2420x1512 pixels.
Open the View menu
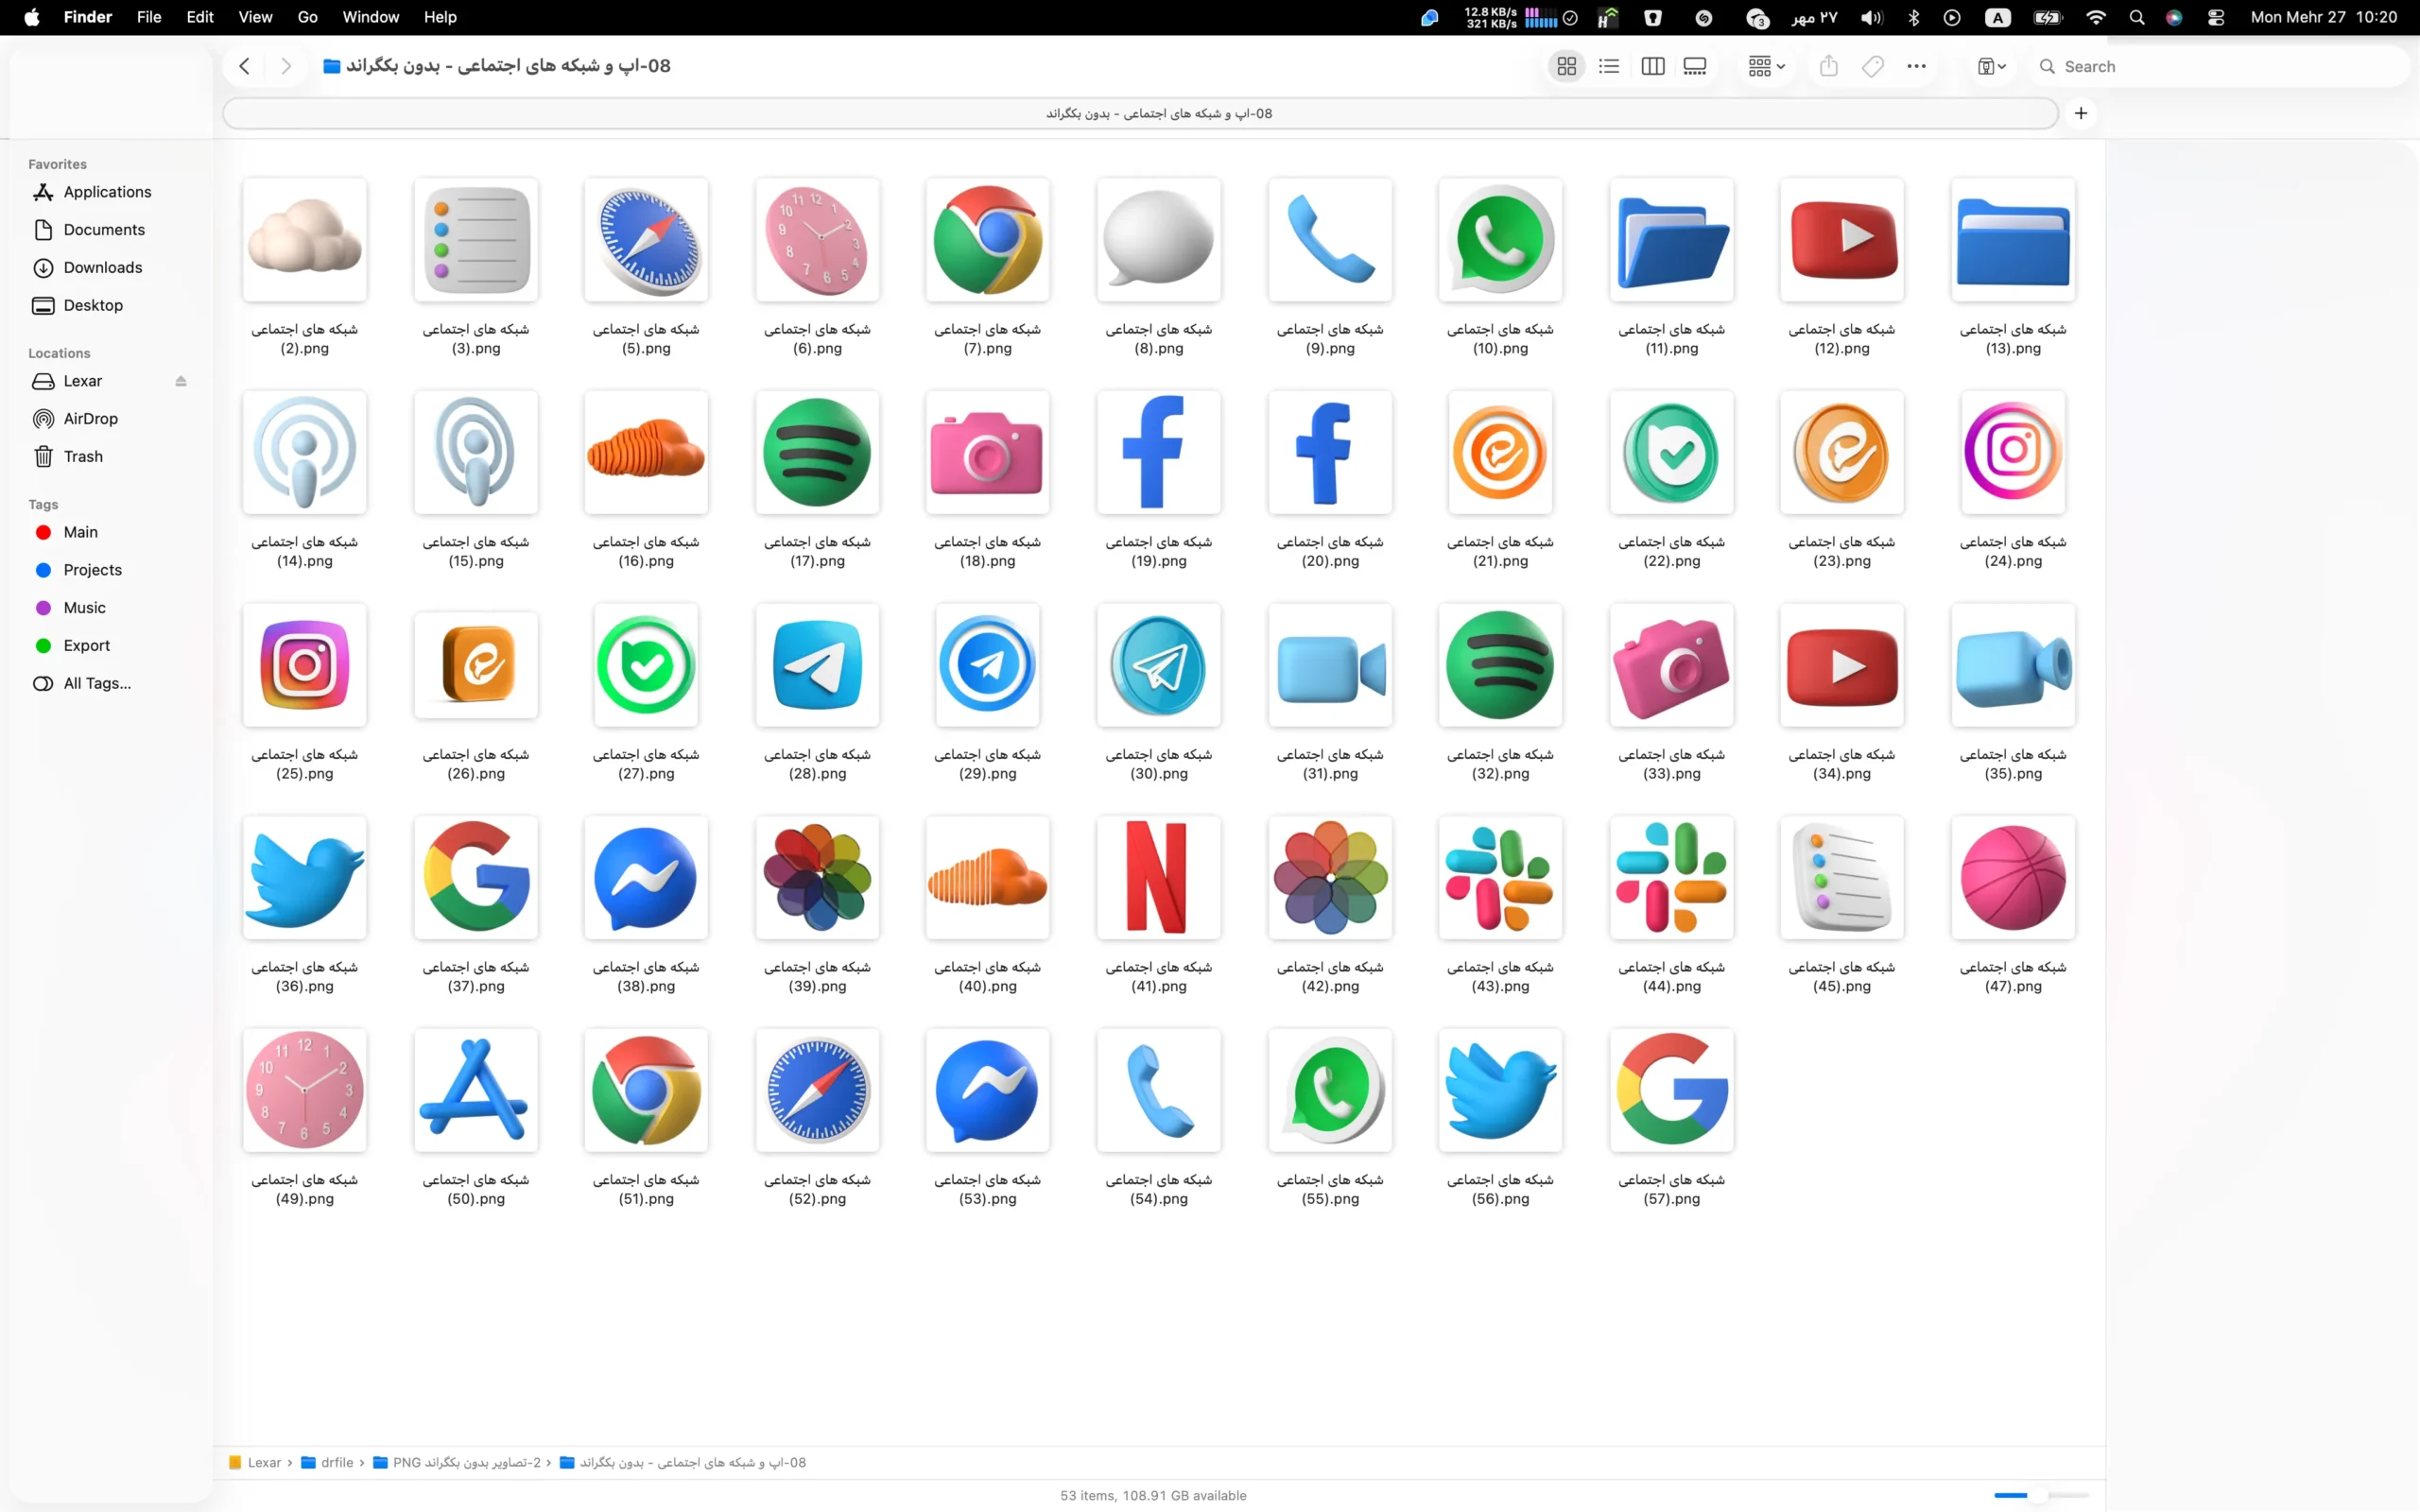click(255, 17)
